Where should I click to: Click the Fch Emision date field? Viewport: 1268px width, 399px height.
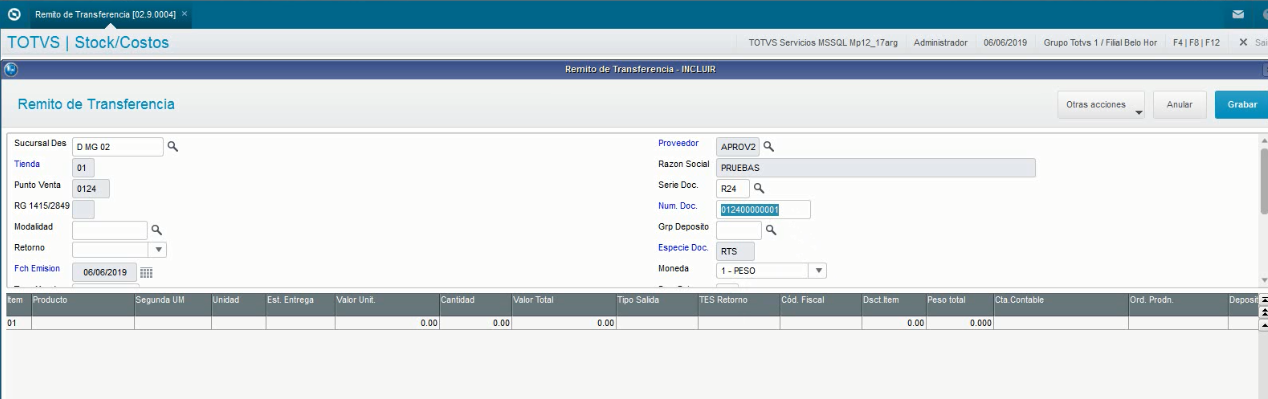coord(104,272)
